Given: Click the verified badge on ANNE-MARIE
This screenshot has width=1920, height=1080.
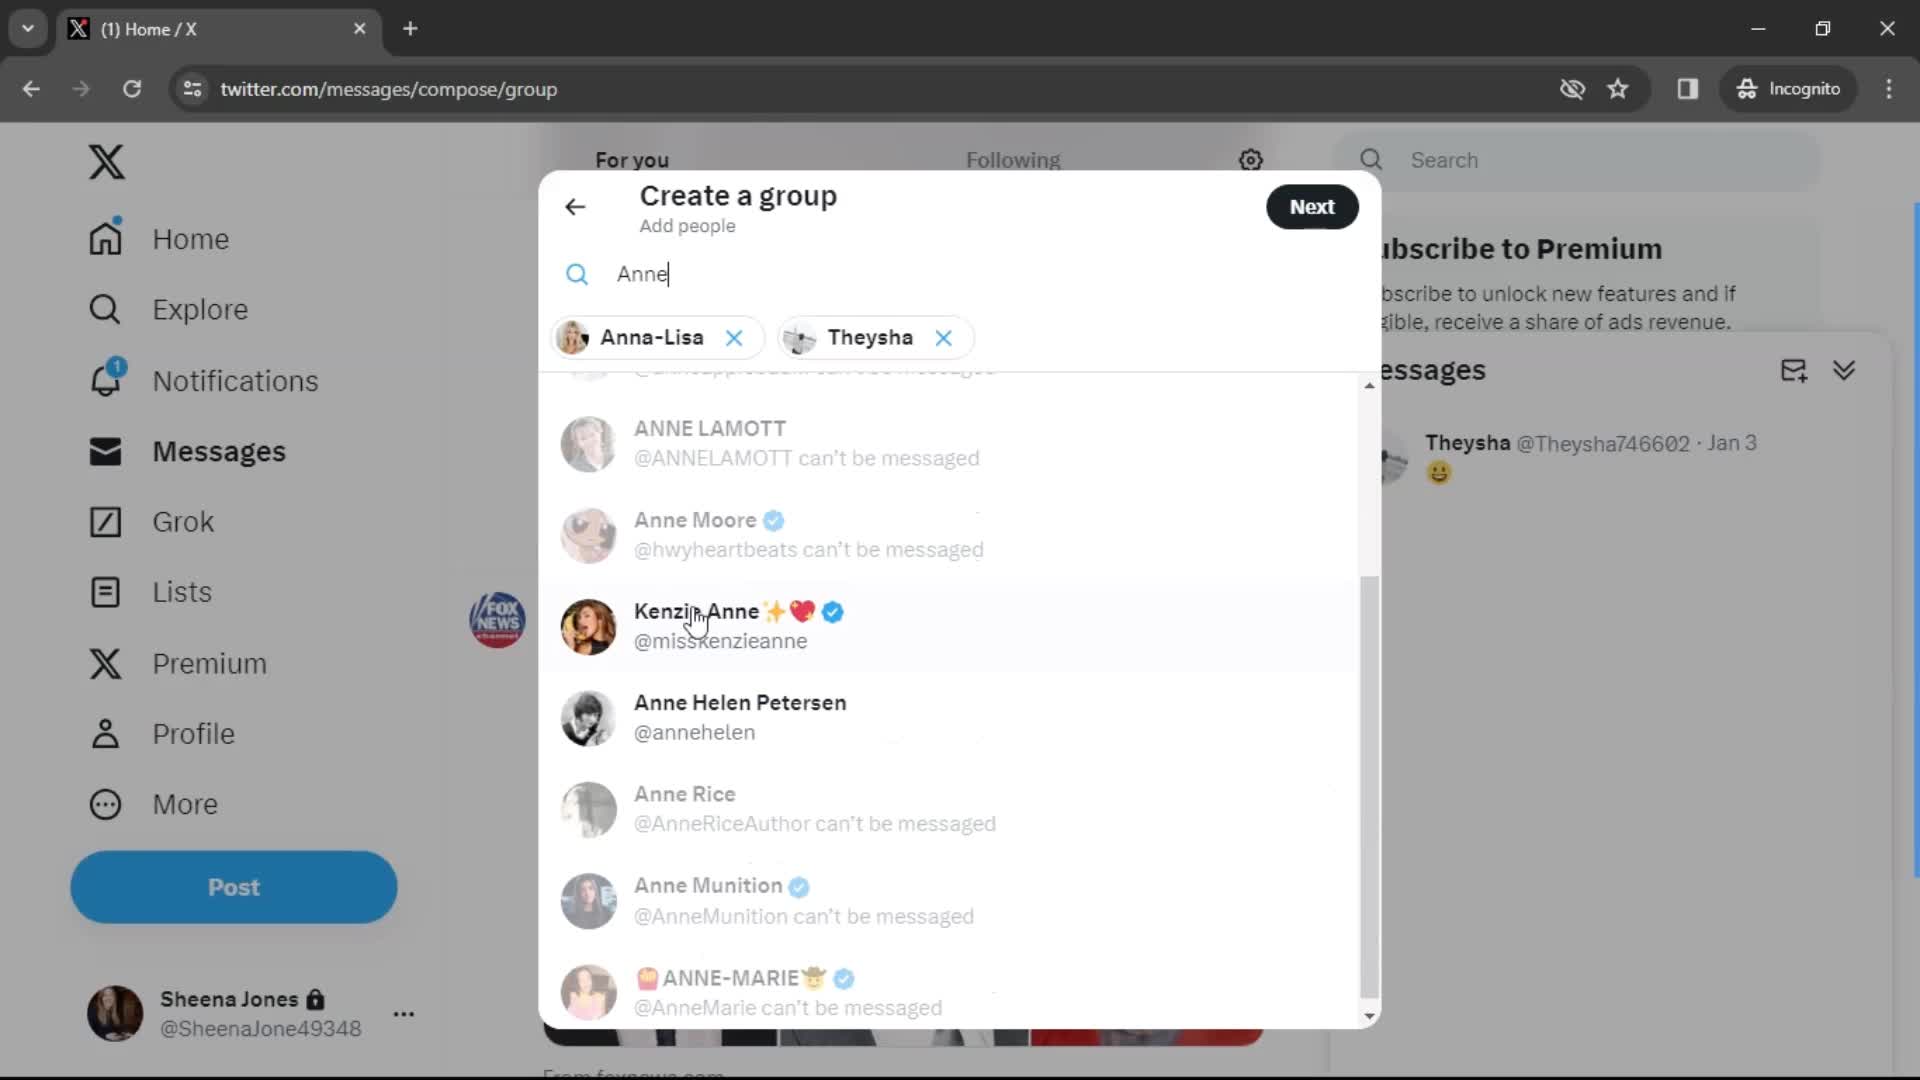Looking at the screenshot, I should [x=844, y=977].
